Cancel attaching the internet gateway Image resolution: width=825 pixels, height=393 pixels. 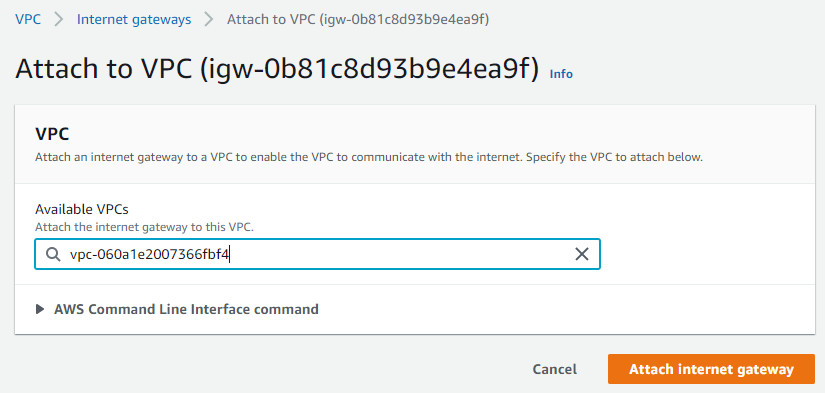(x=555, y=369)
